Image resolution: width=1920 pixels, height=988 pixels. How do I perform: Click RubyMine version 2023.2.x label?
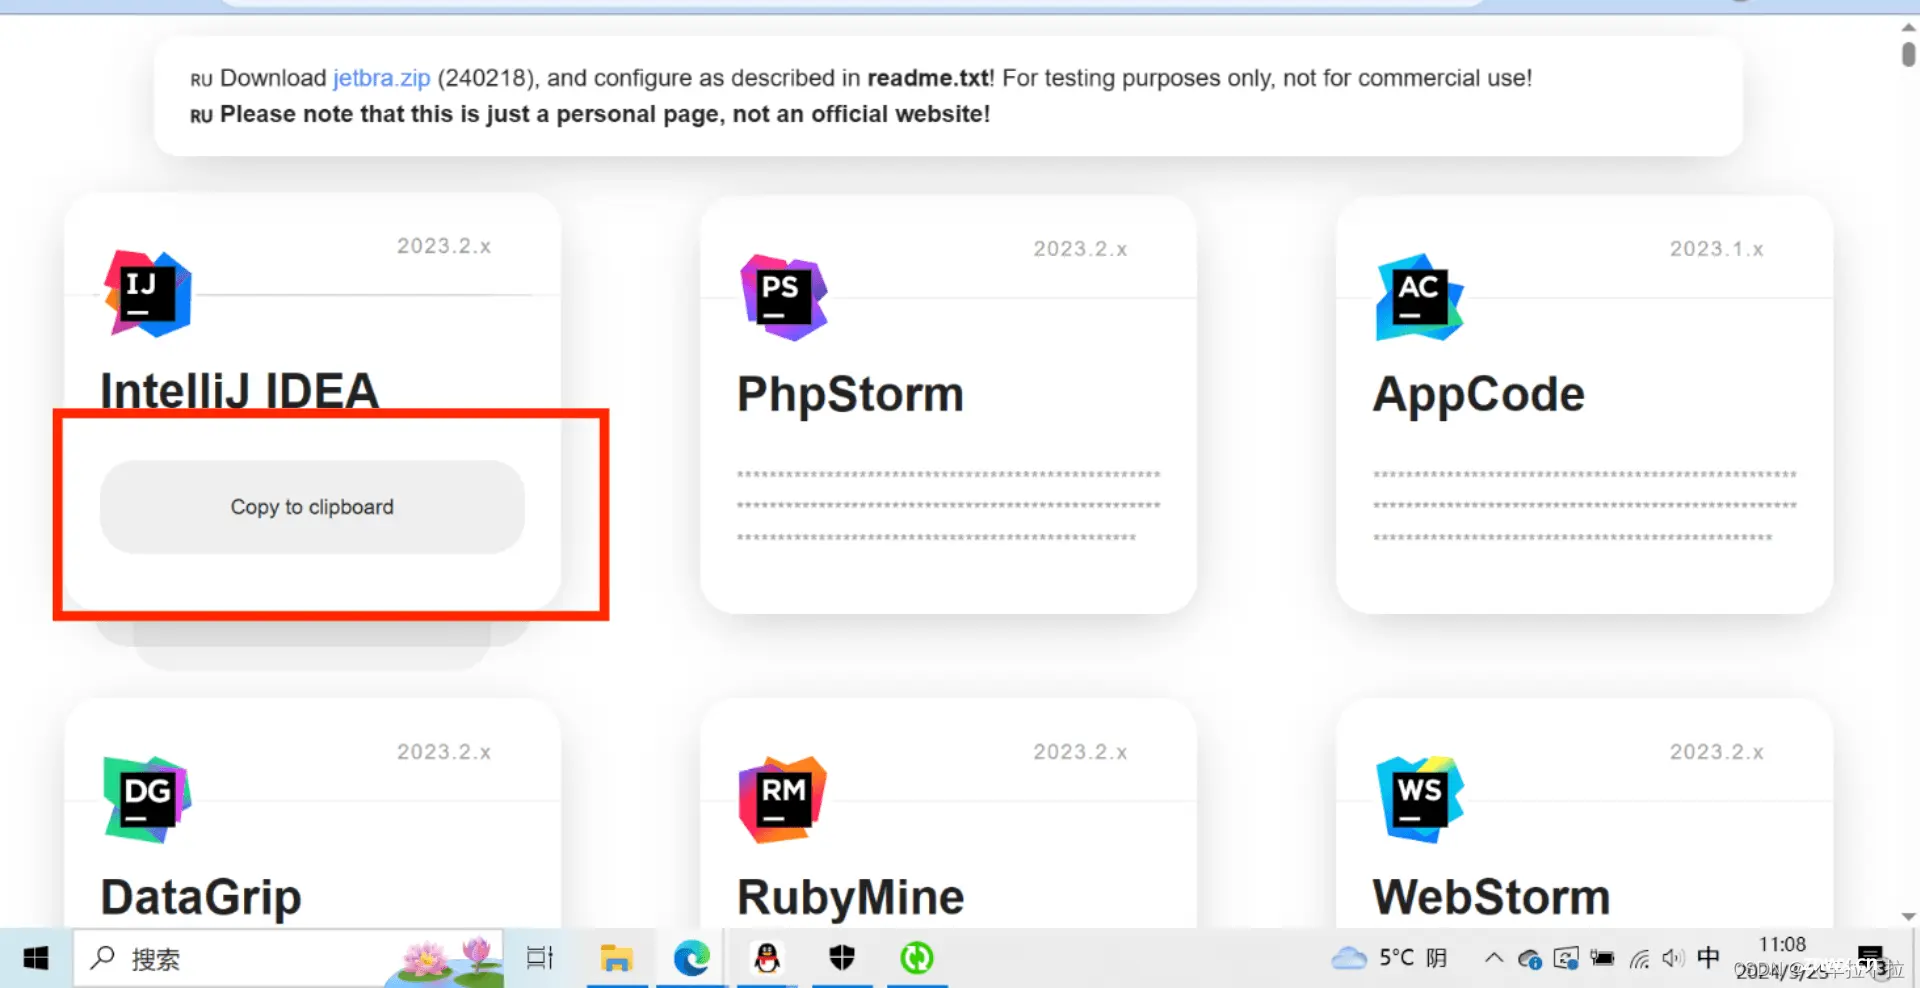pyautogui.click(x=1080, y=752)
